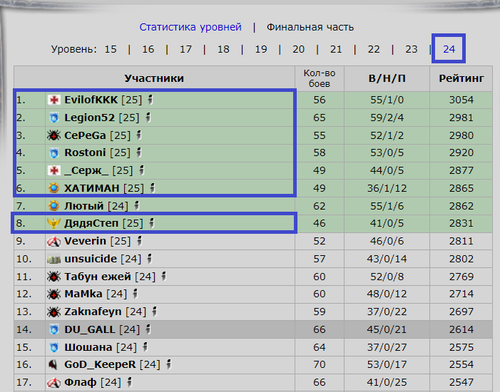Select level 22 tab

coord(374,49)
